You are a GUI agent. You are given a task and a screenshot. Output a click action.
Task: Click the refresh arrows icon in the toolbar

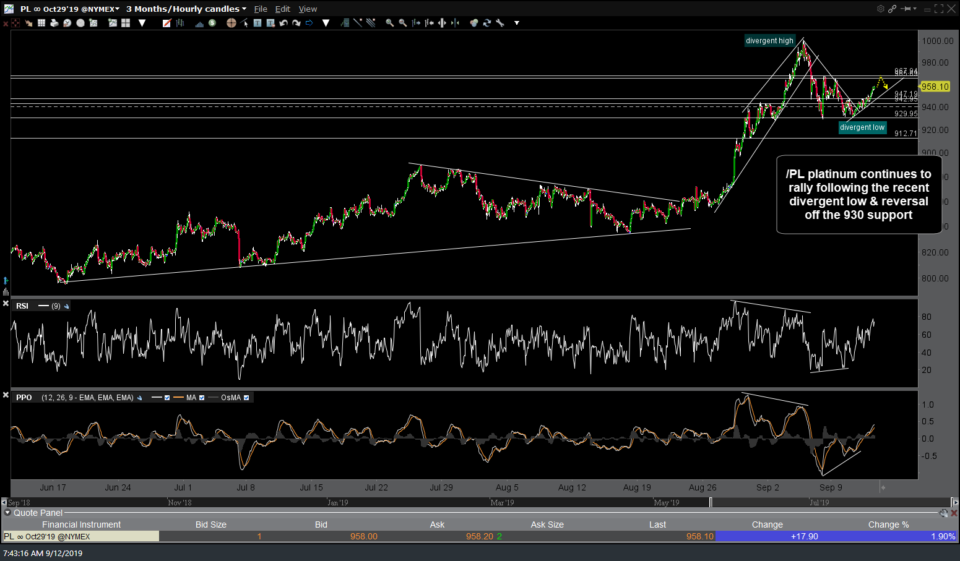tap(487, 23)
